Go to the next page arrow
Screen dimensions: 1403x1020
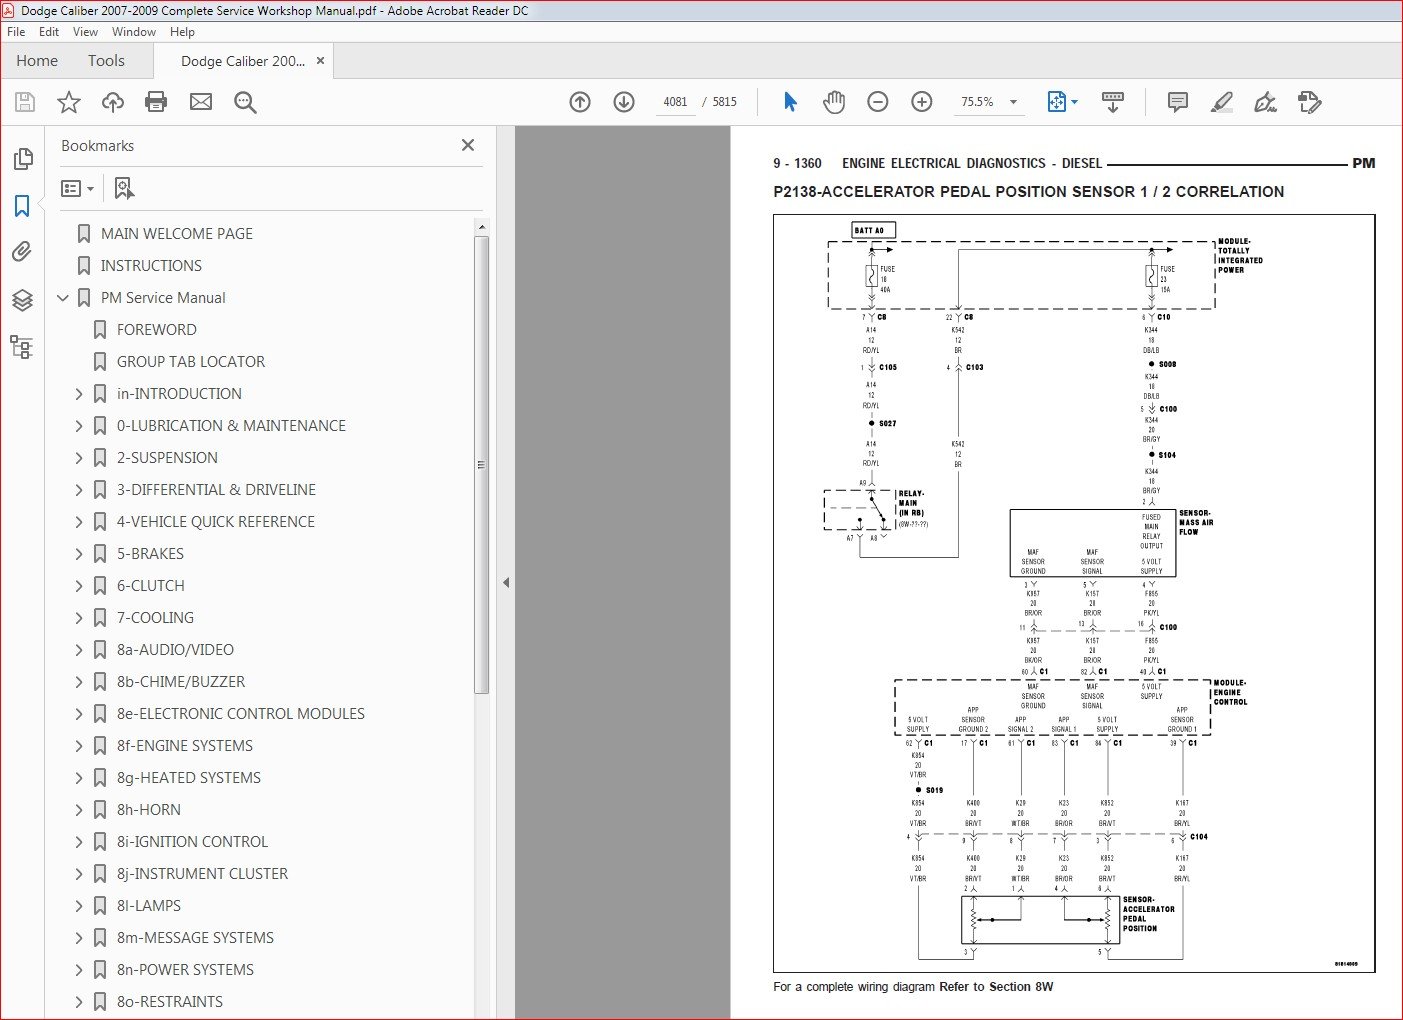coord(624,102)
